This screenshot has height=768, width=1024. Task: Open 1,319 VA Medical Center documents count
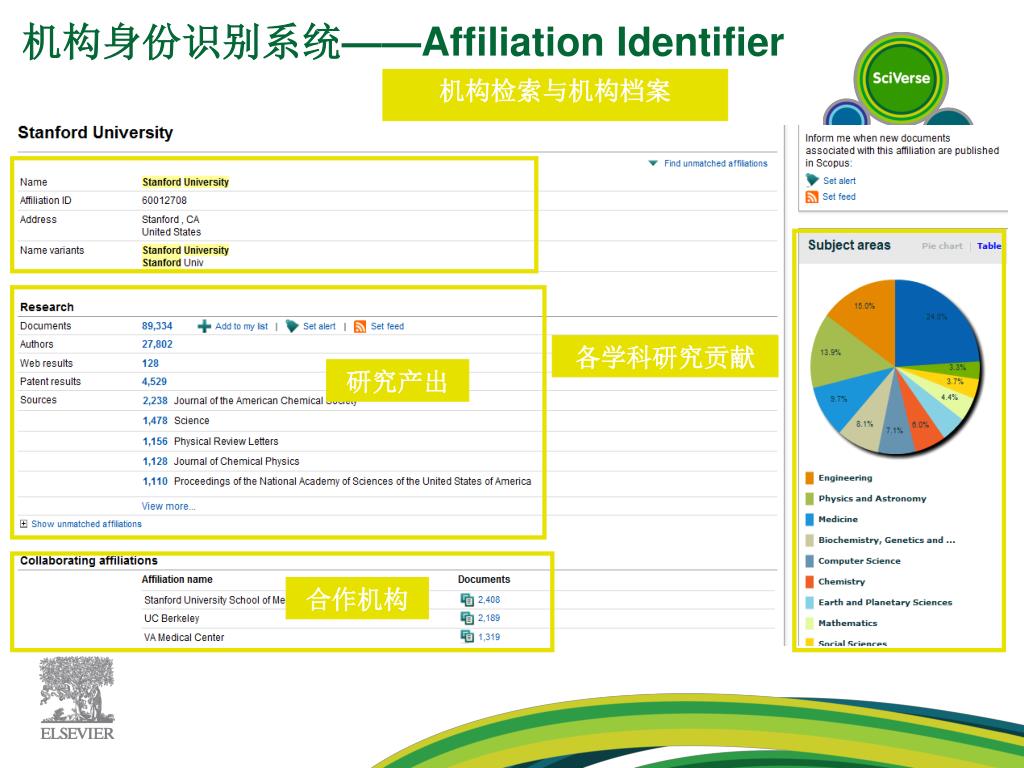pos(489,637)
